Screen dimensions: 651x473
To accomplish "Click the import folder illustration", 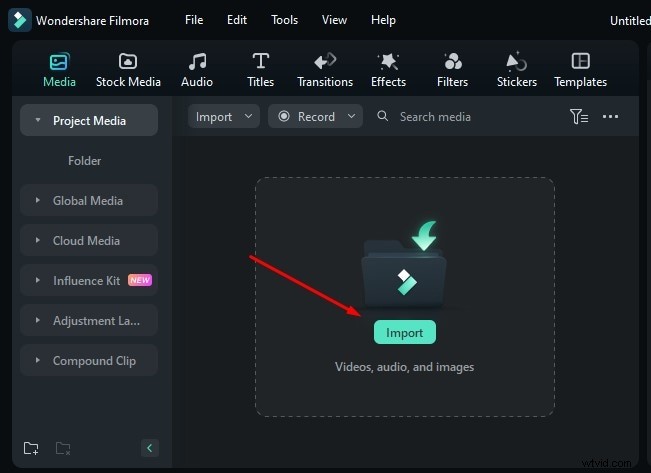I will tap(404, 266).
